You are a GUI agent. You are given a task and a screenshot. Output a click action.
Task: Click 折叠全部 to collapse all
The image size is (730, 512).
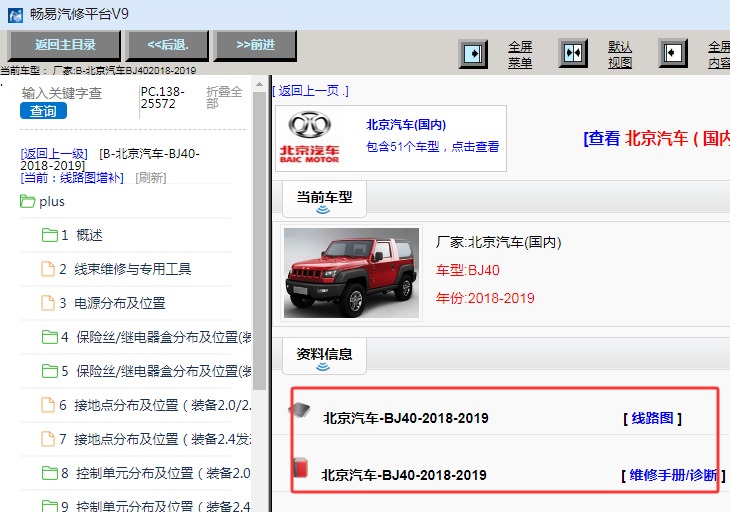coord(224,97)
